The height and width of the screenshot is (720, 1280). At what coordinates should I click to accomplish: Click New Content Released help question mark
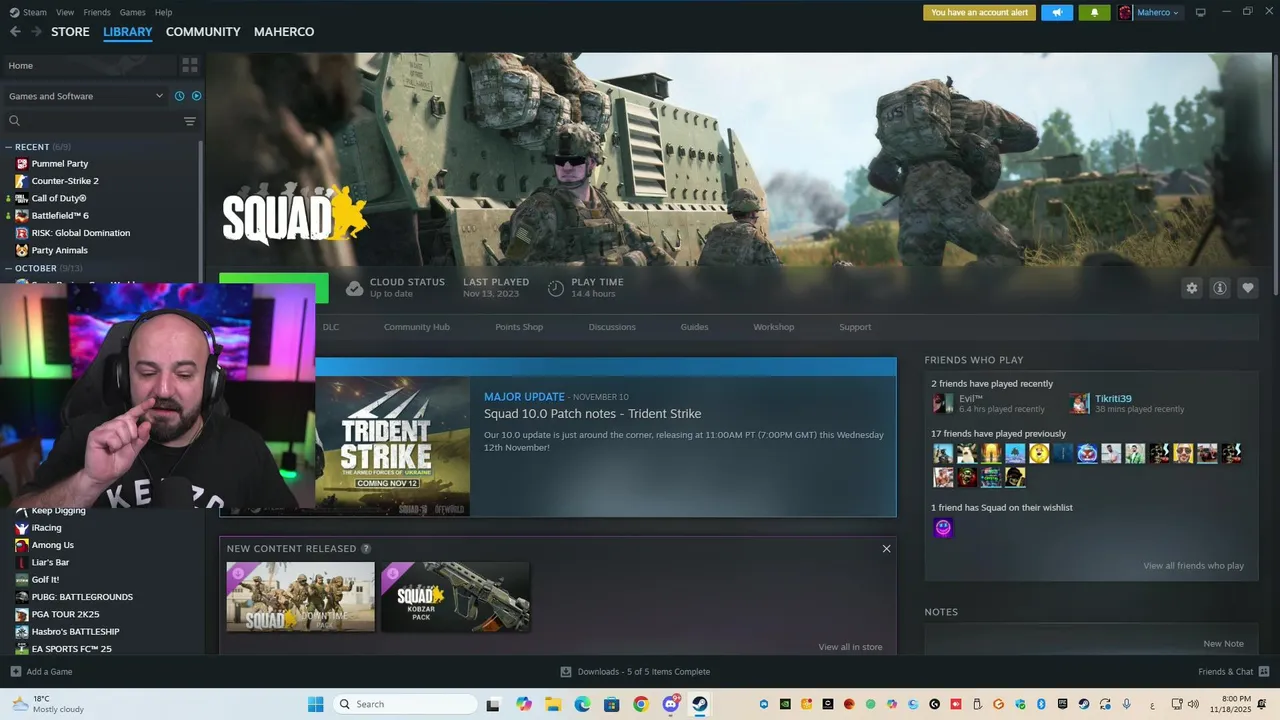click(x=366, y=549)
